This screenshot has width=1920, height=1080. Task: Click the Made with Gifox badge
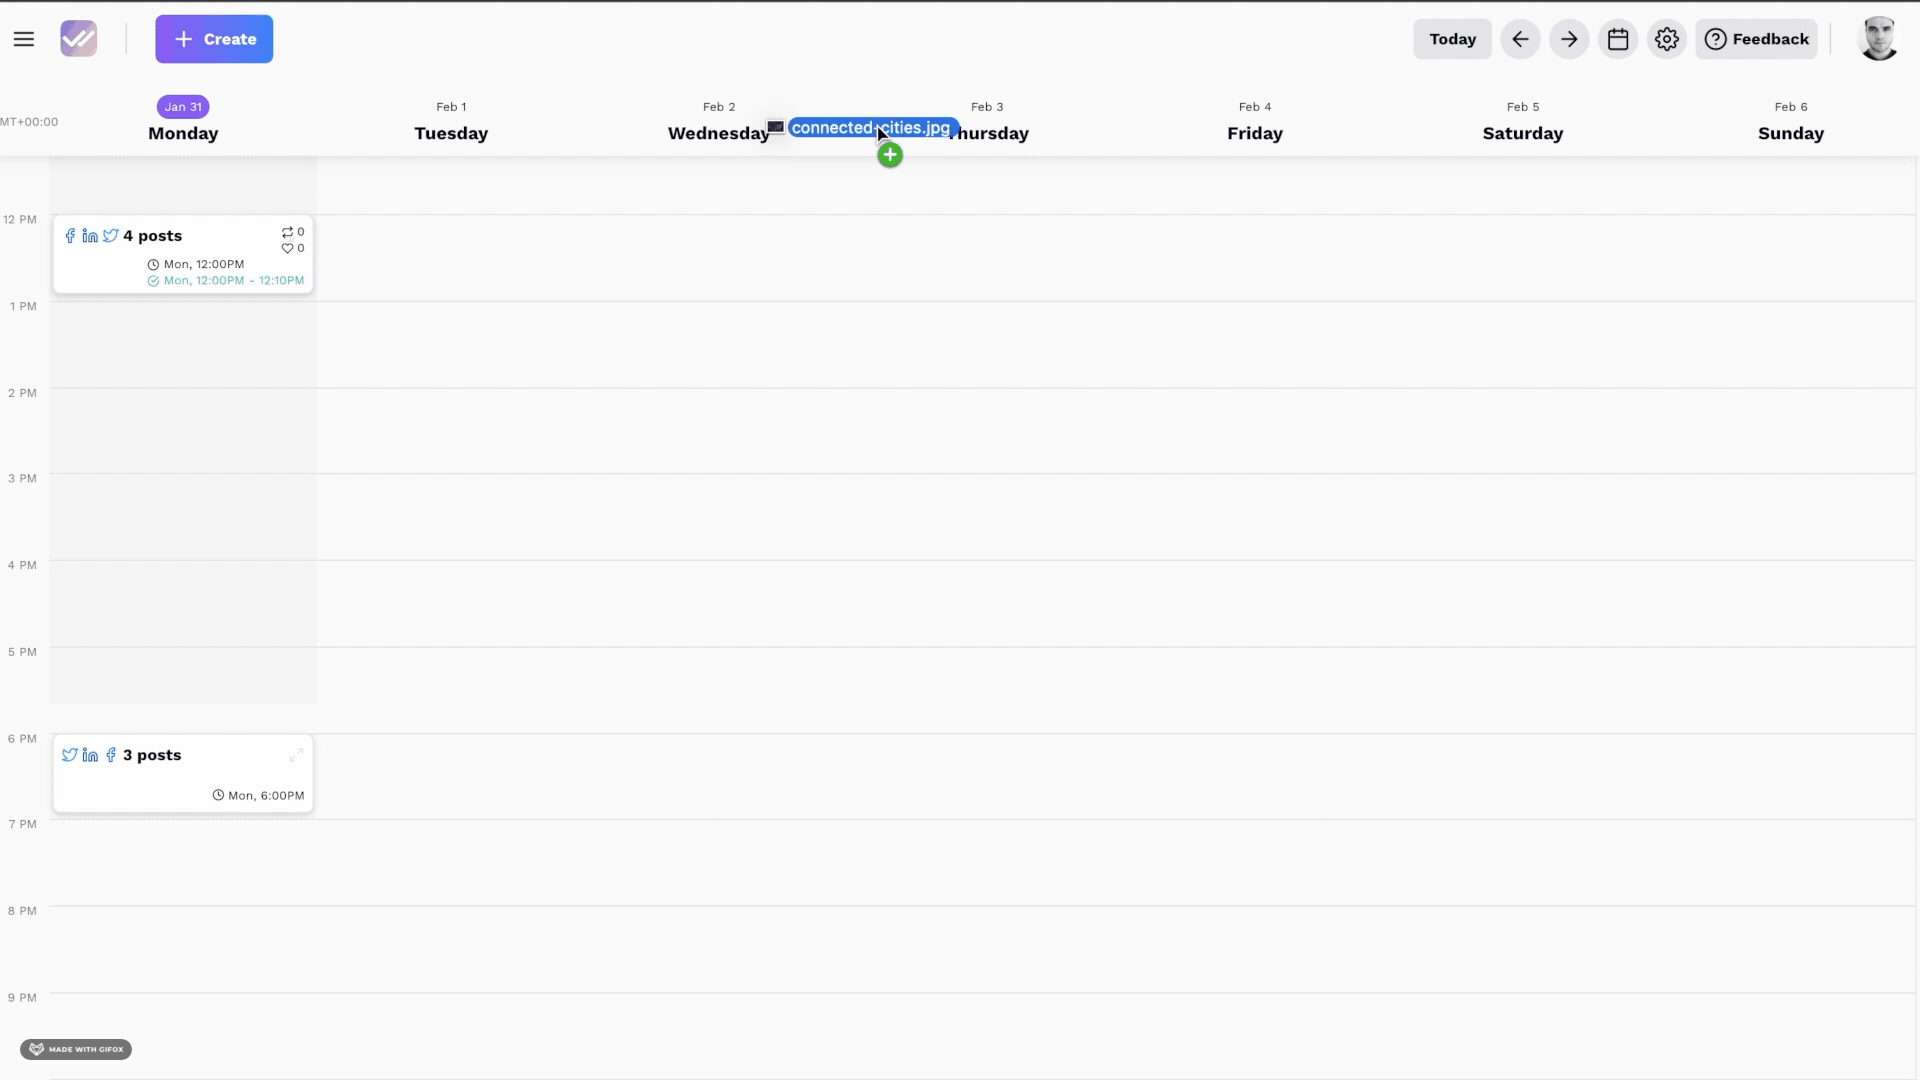click(76, 1049)
